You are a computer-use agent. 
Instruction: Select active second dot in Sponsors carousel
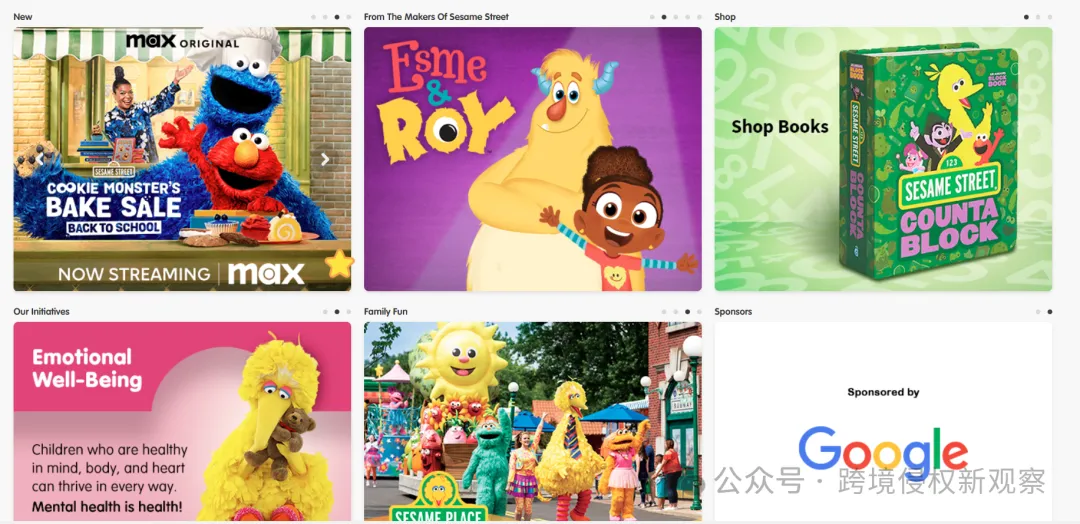coord(1050,312)
